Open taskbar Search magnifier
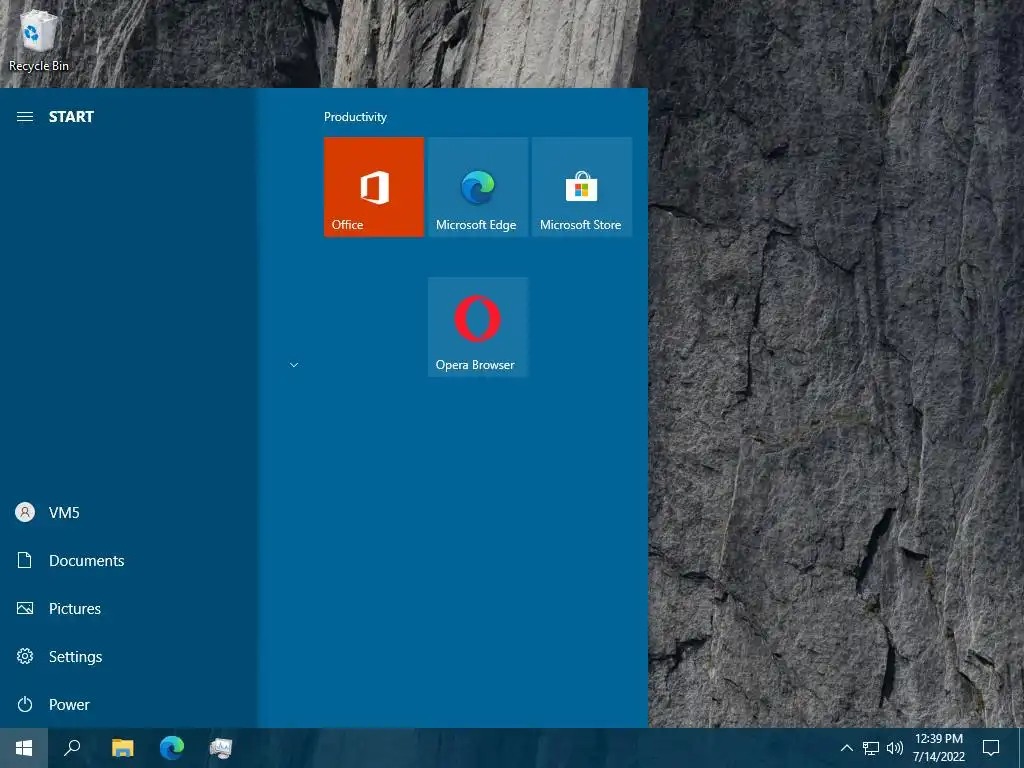Screen dimensions: 1024x768 (72, 748)
